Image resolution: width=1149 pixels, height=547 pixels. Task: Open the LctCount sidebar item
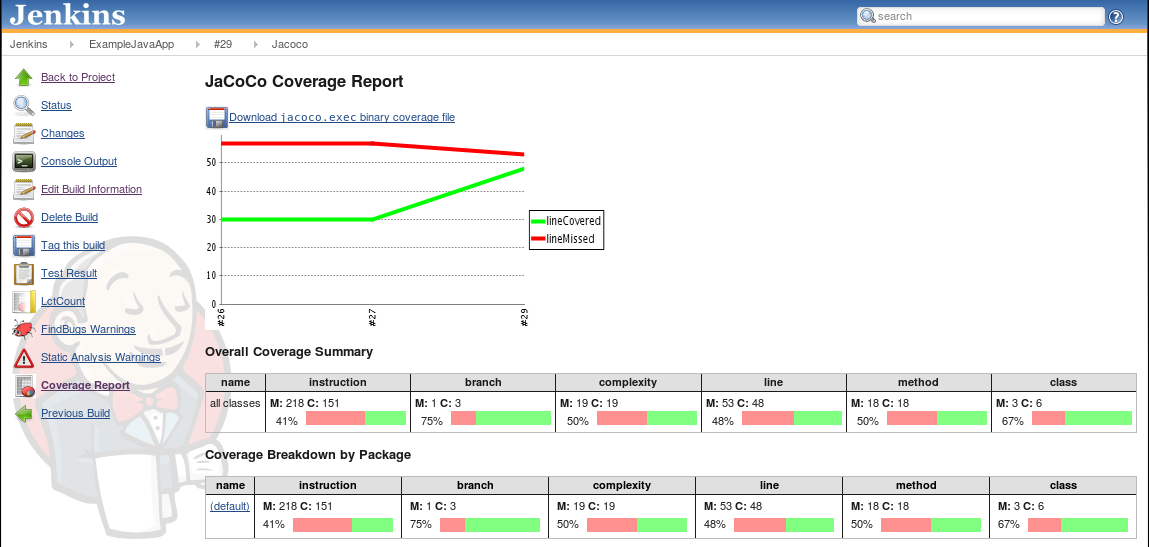click(x=63, y=302)
